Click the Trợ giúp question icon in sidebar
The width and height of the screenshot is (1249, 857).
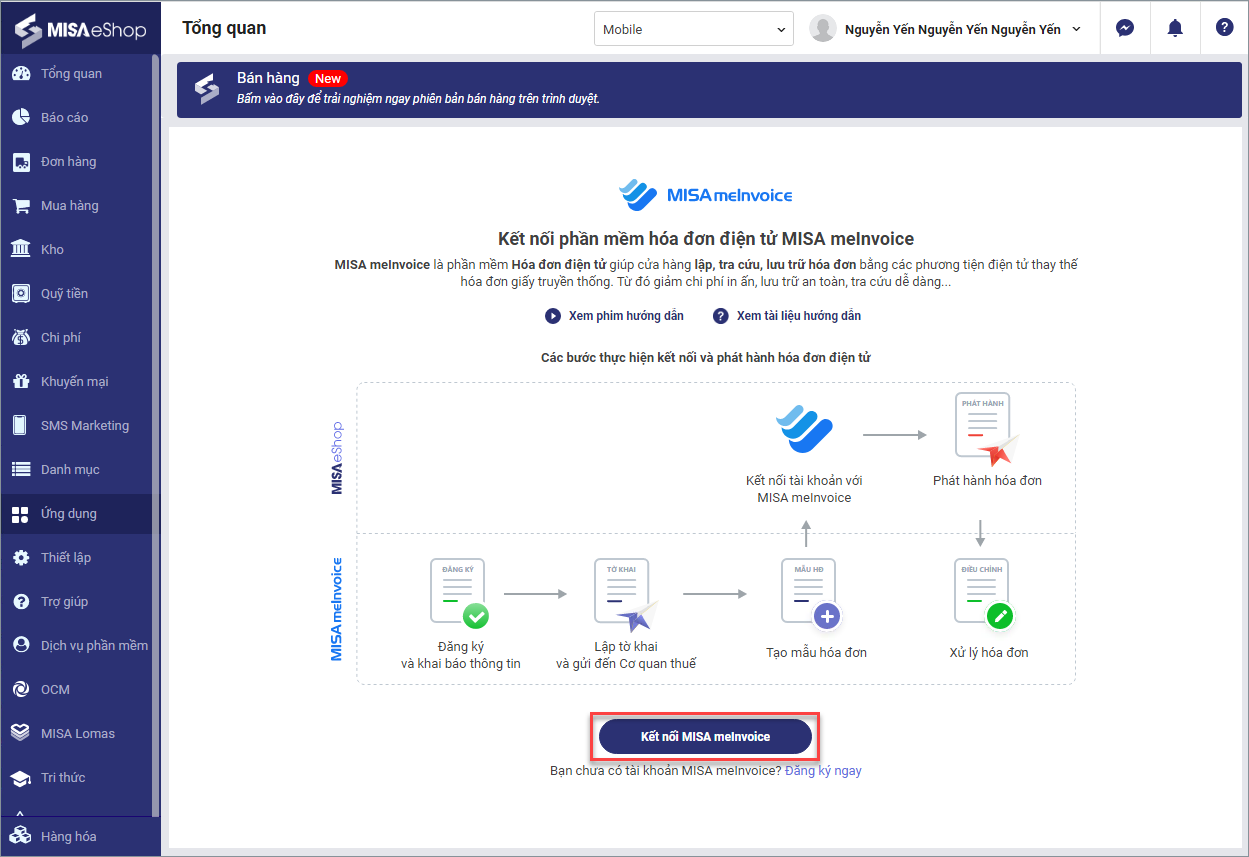click(20, 602)
